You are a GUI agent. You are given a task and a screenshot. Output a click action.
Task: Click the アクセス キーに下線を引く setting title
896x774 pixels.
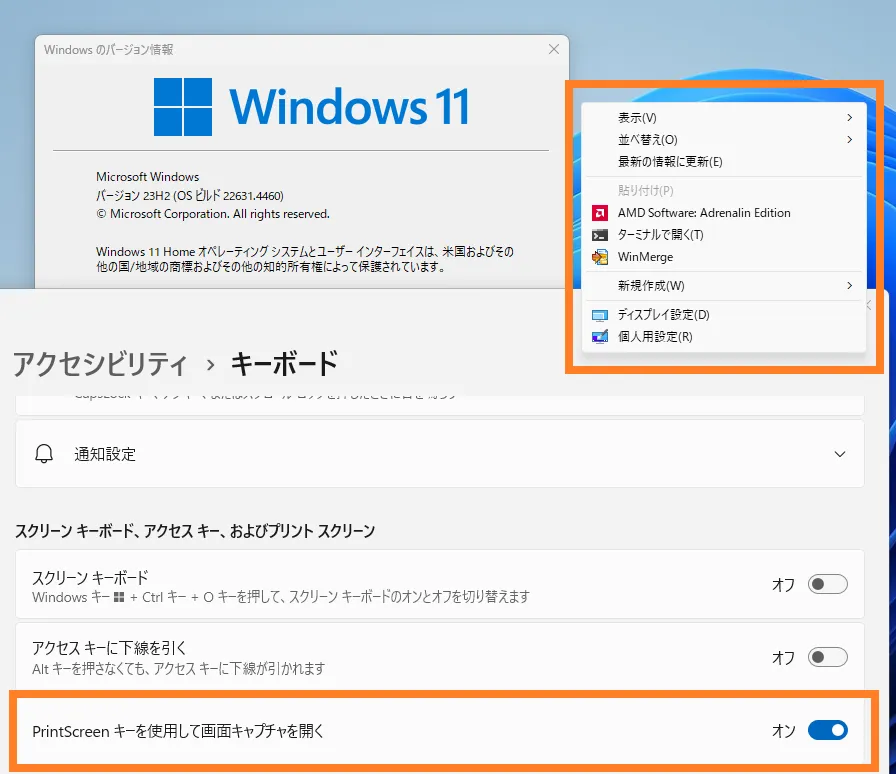pos(109,648)
